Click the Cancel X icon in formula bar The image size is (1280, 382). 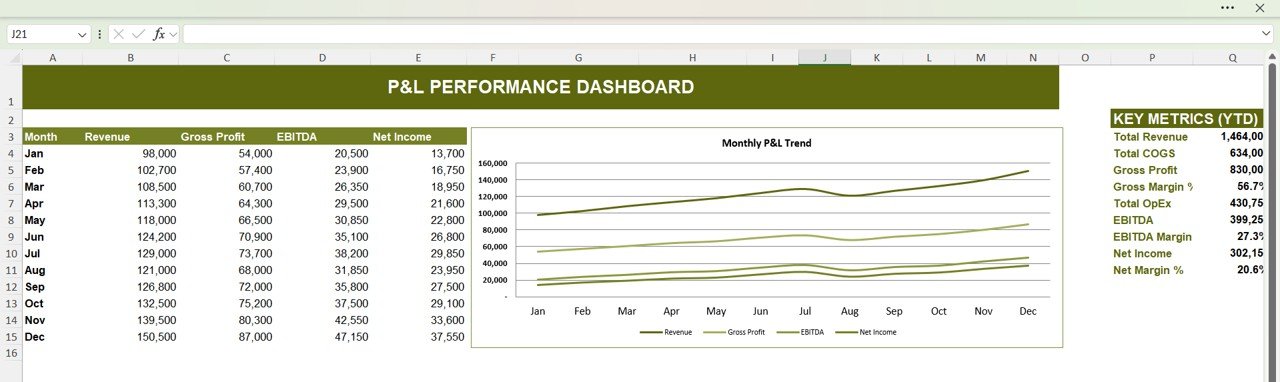tap(119, 34)
